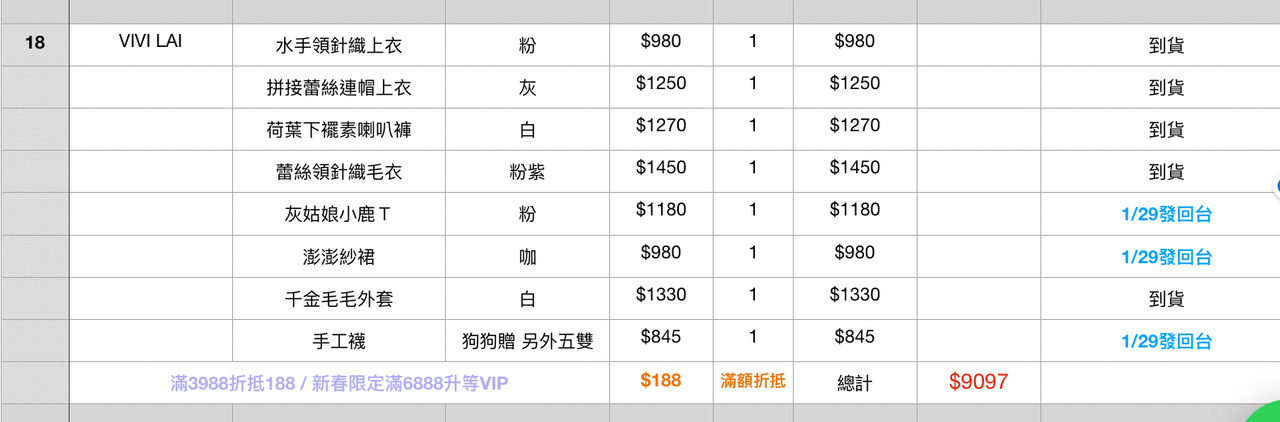
Task: Click the purple 滿3988折抵188 promotion text
Action: (x=339, y=383)
